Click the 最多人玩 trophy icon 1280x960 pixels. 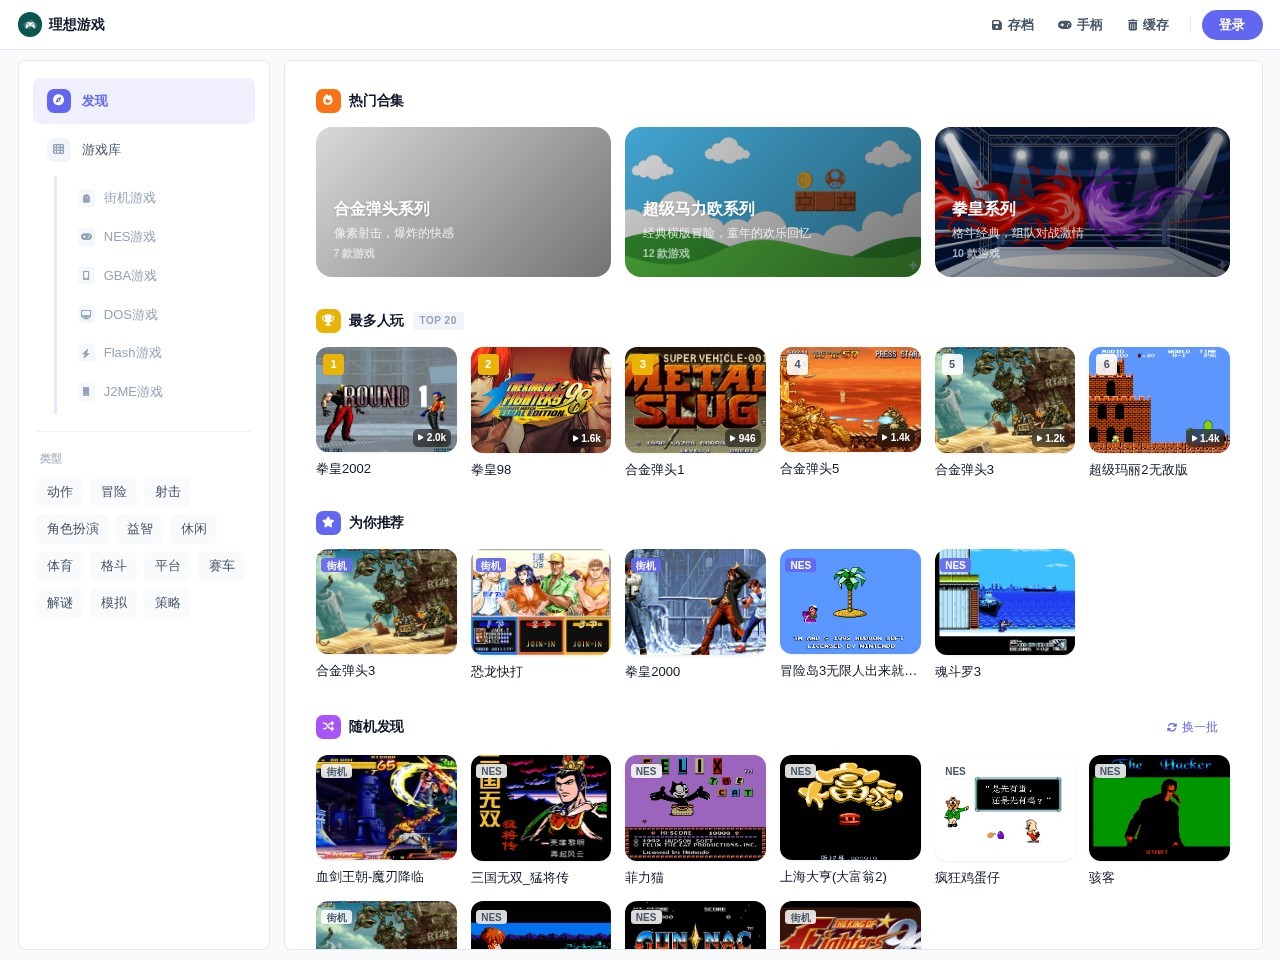tap(328, 320)
